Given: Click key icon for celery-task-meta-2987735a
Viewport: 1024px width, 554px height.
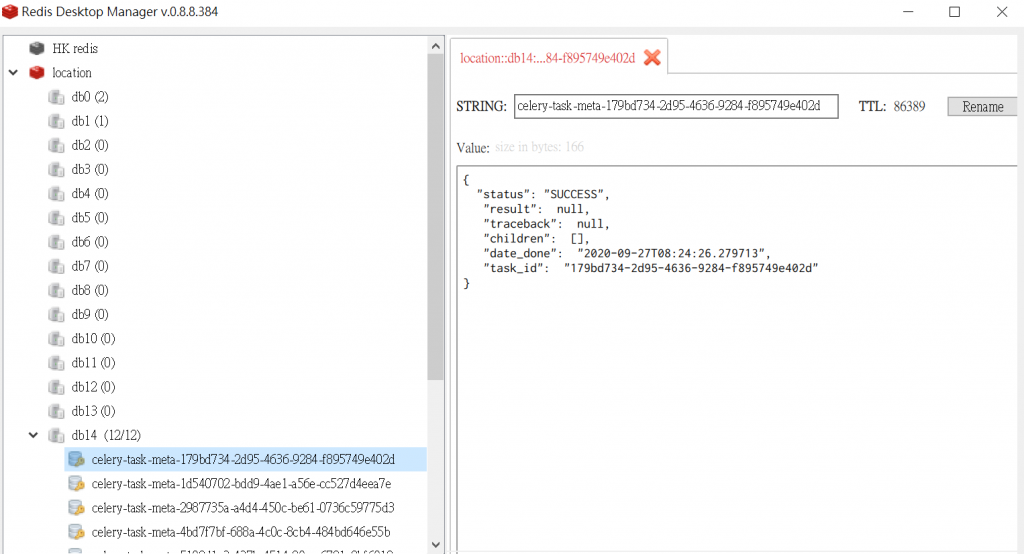Looking at the screenshot, I should (x=76, y=508).
